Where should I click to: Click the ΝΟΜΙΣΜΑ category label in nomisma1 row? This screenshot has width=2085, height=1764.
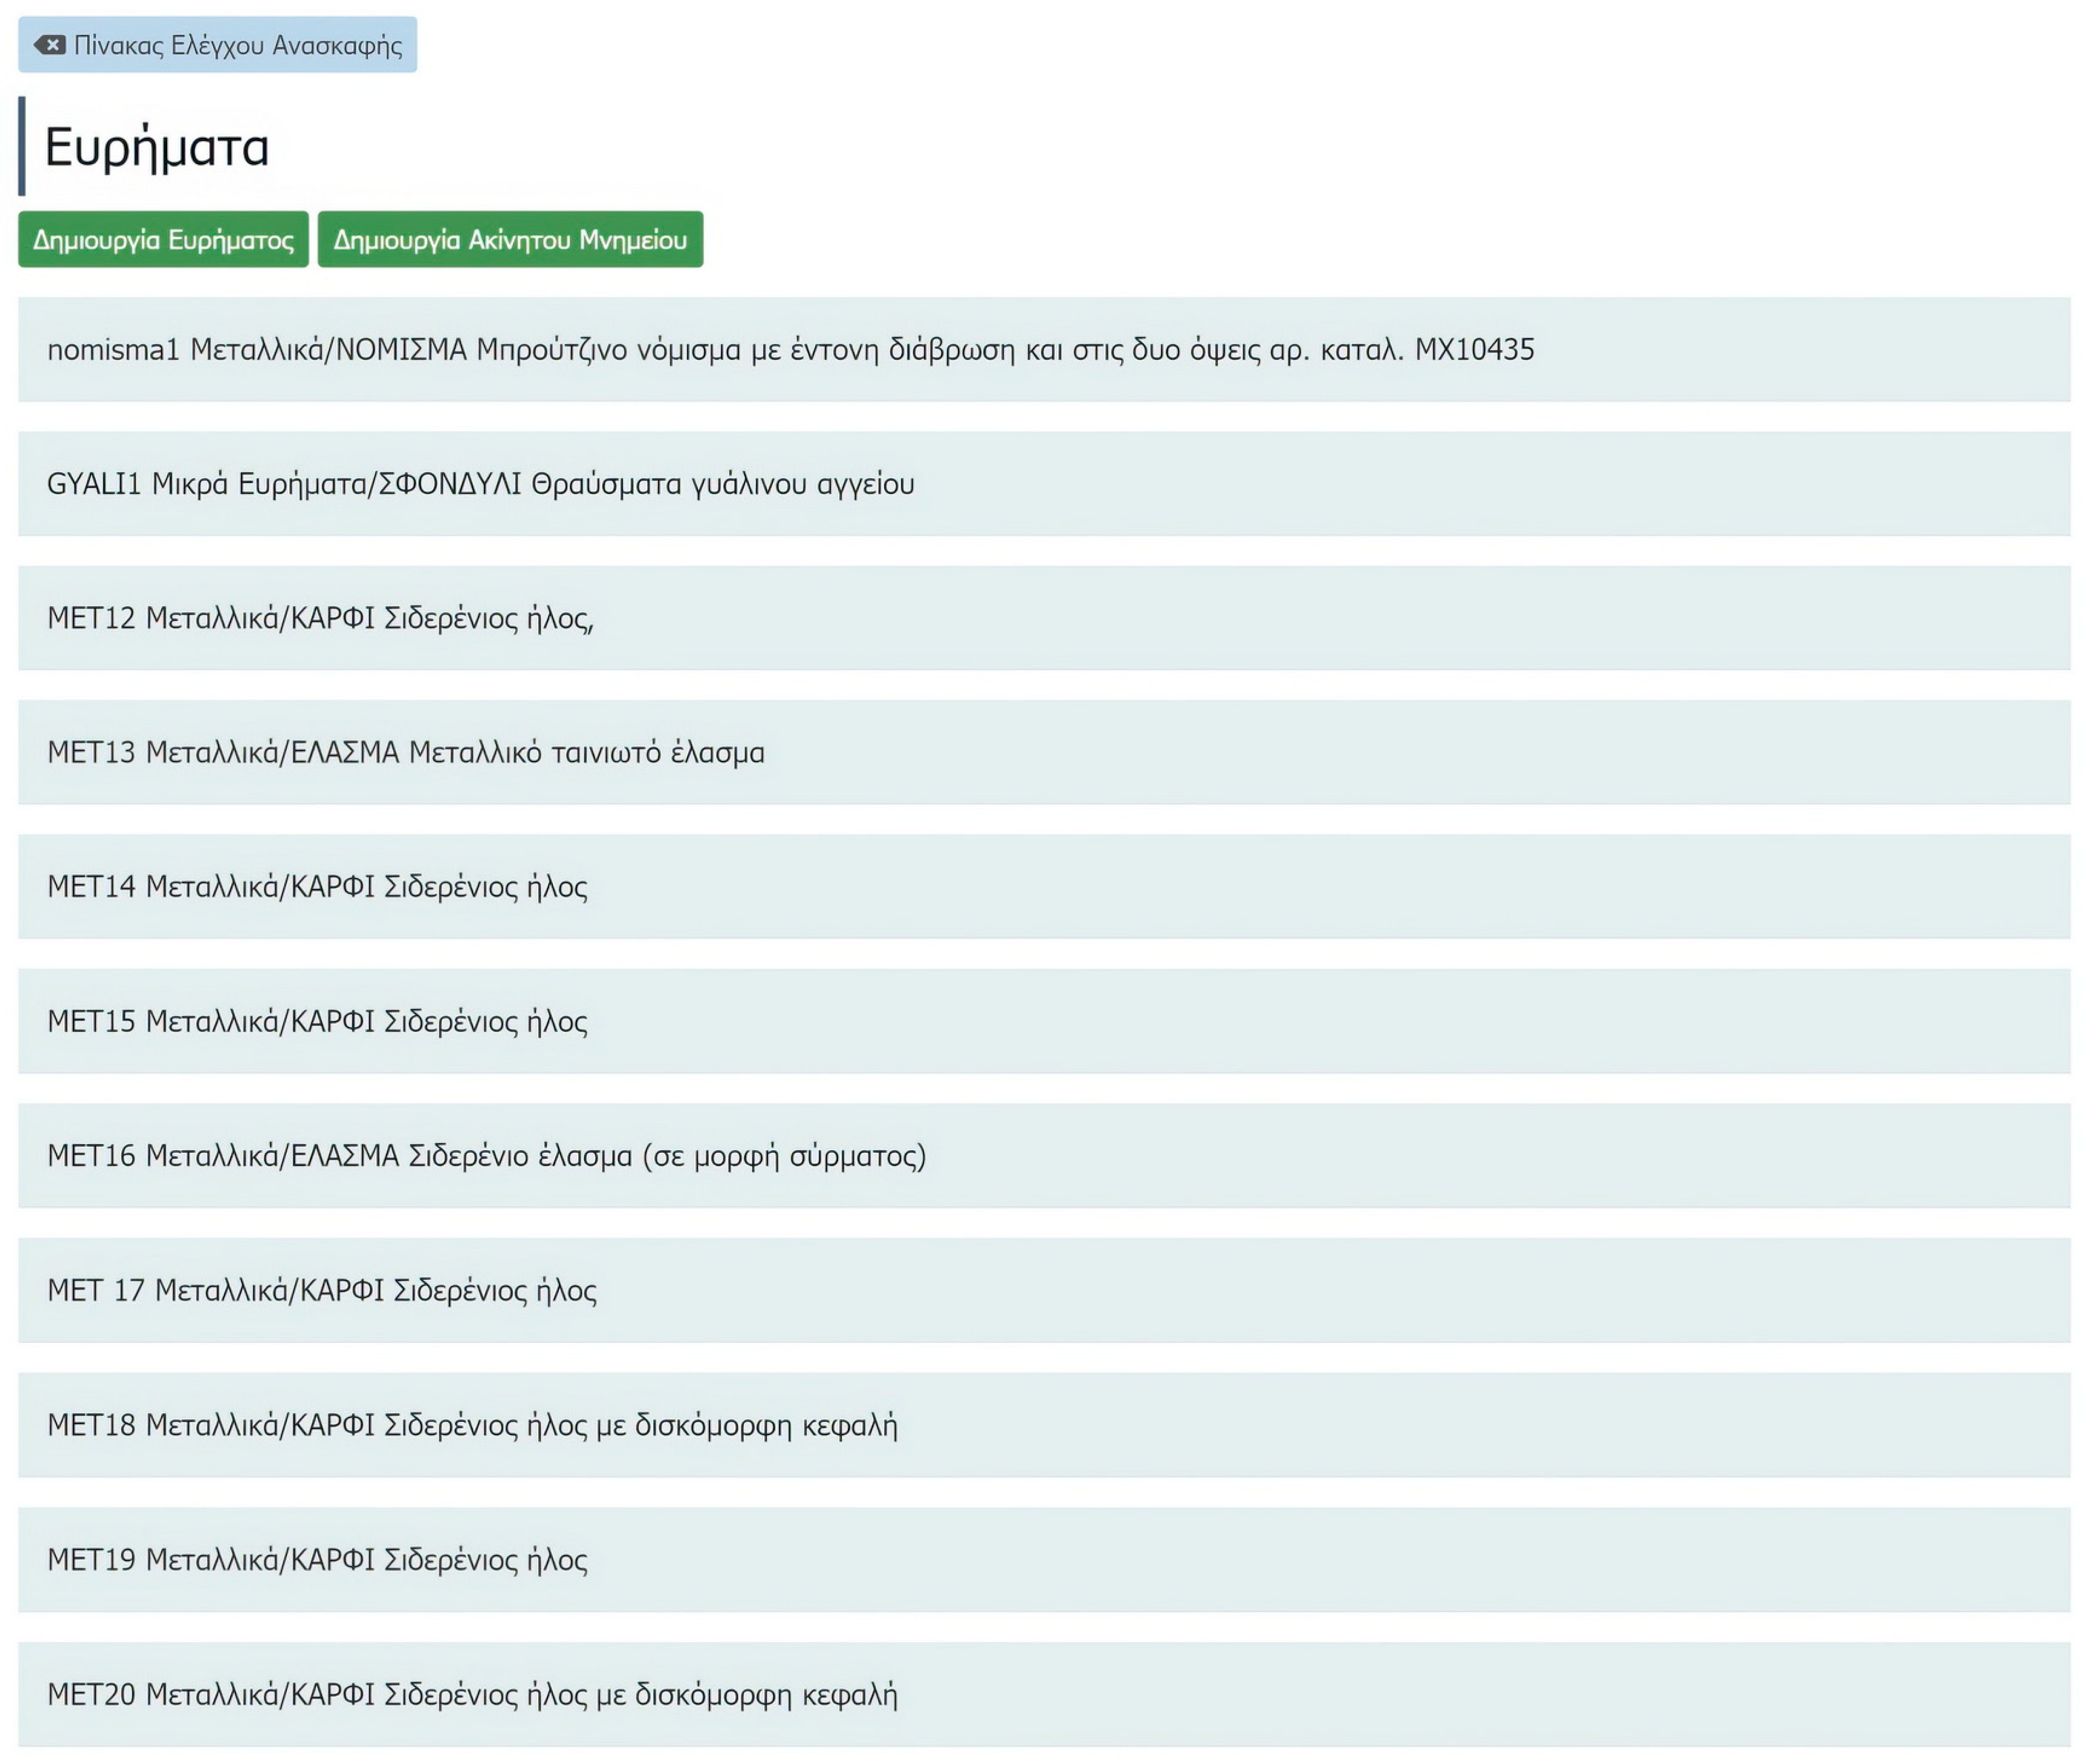tap(401, 350)
